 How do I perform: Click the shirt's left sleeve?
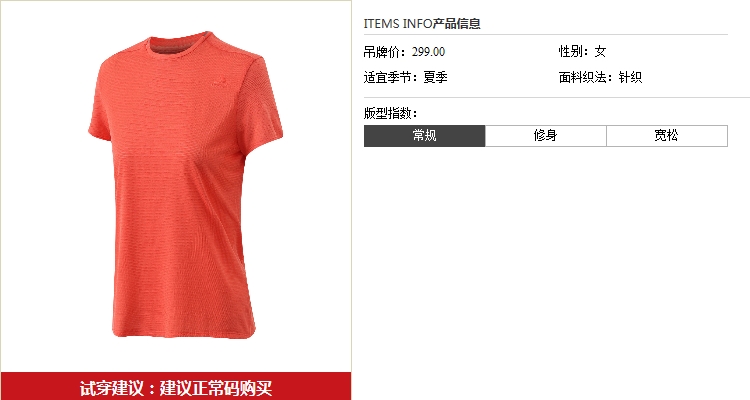click(101, 106)
